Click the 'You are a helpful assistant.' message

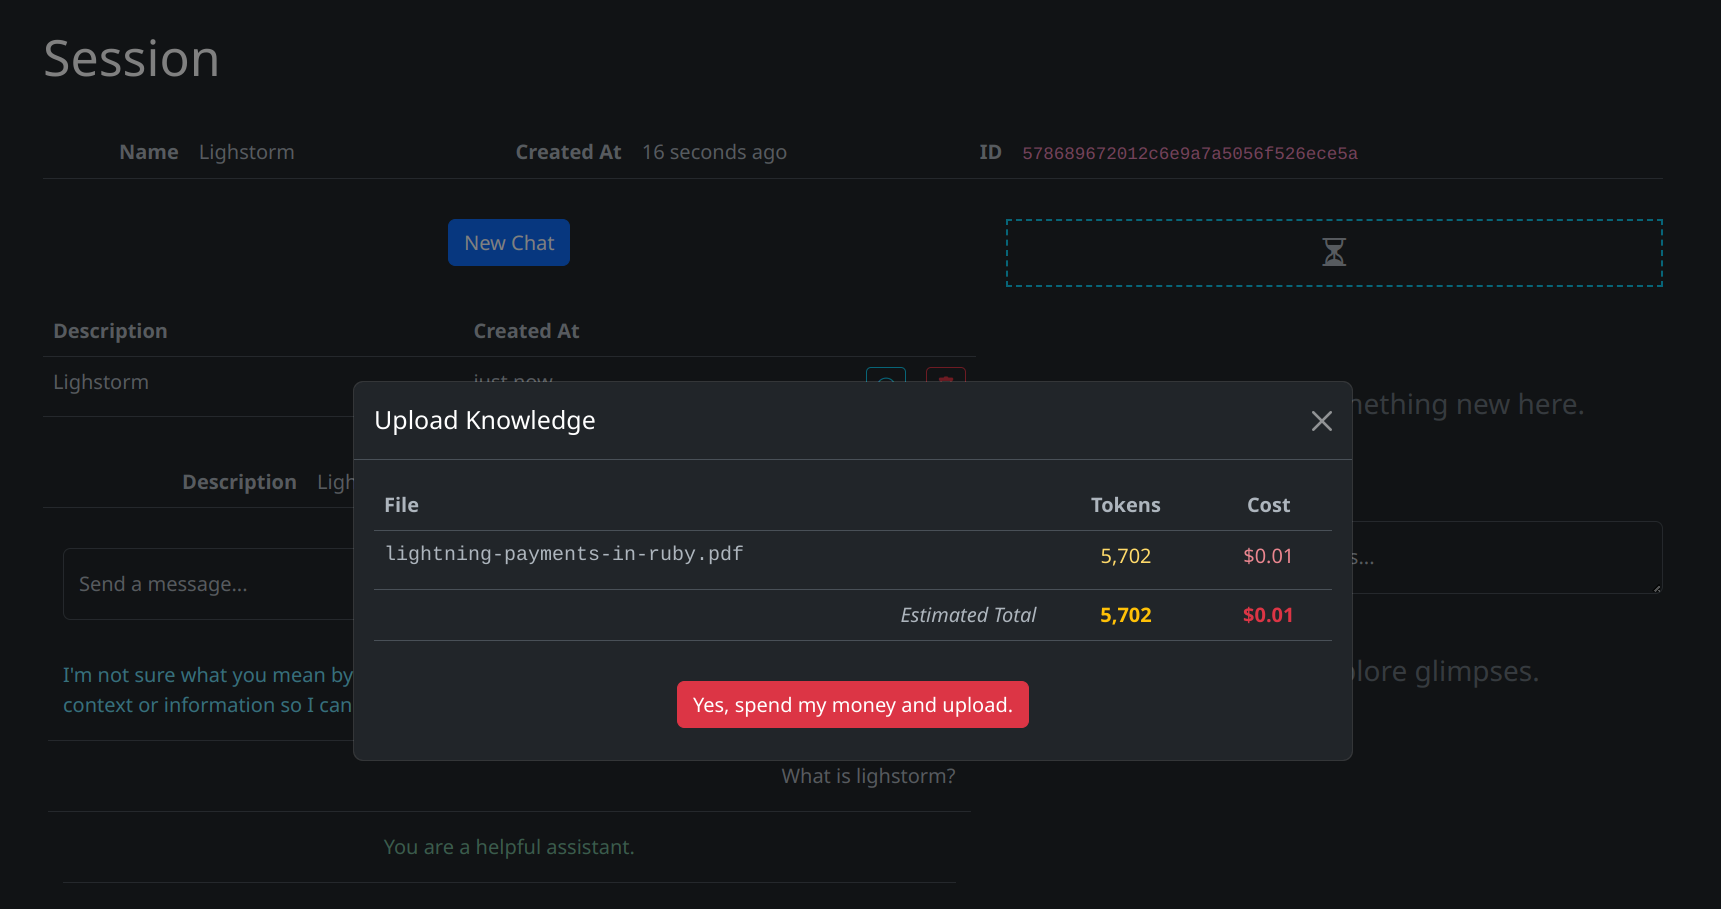(x=508, y=847)
